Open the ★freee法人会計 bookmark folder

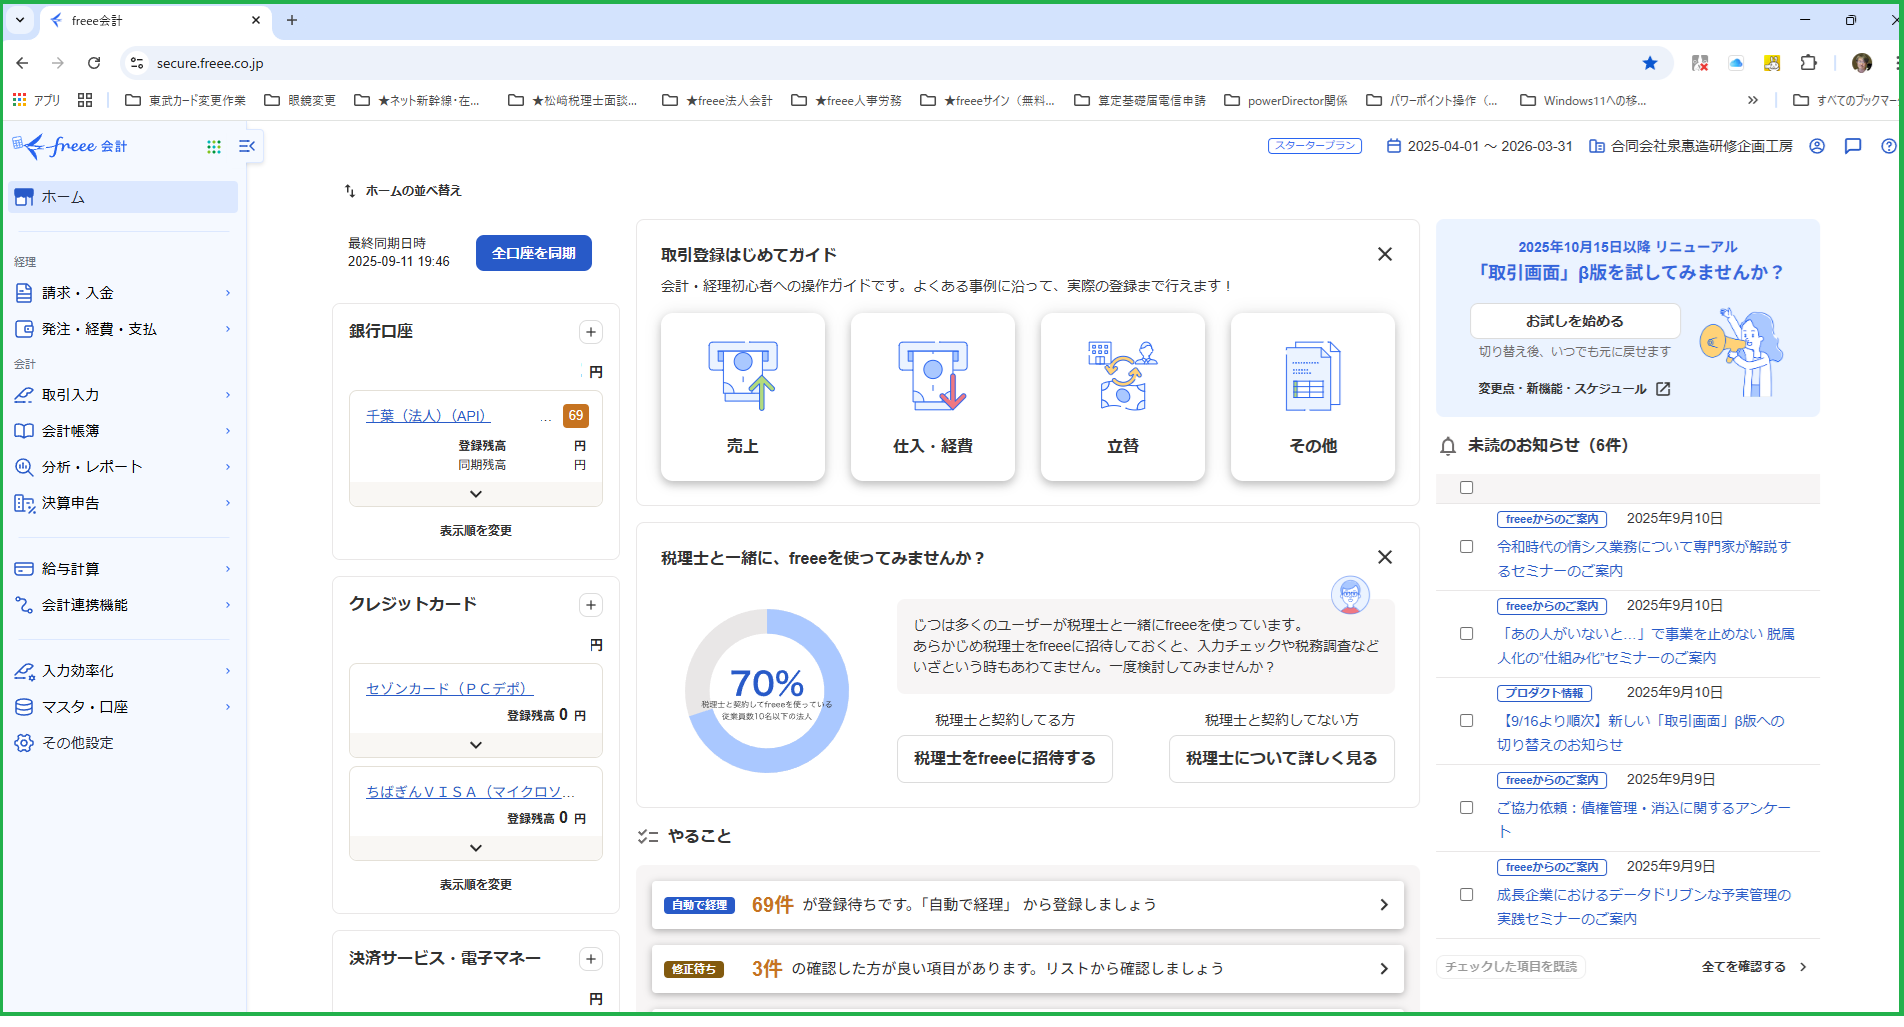[716, 100]
